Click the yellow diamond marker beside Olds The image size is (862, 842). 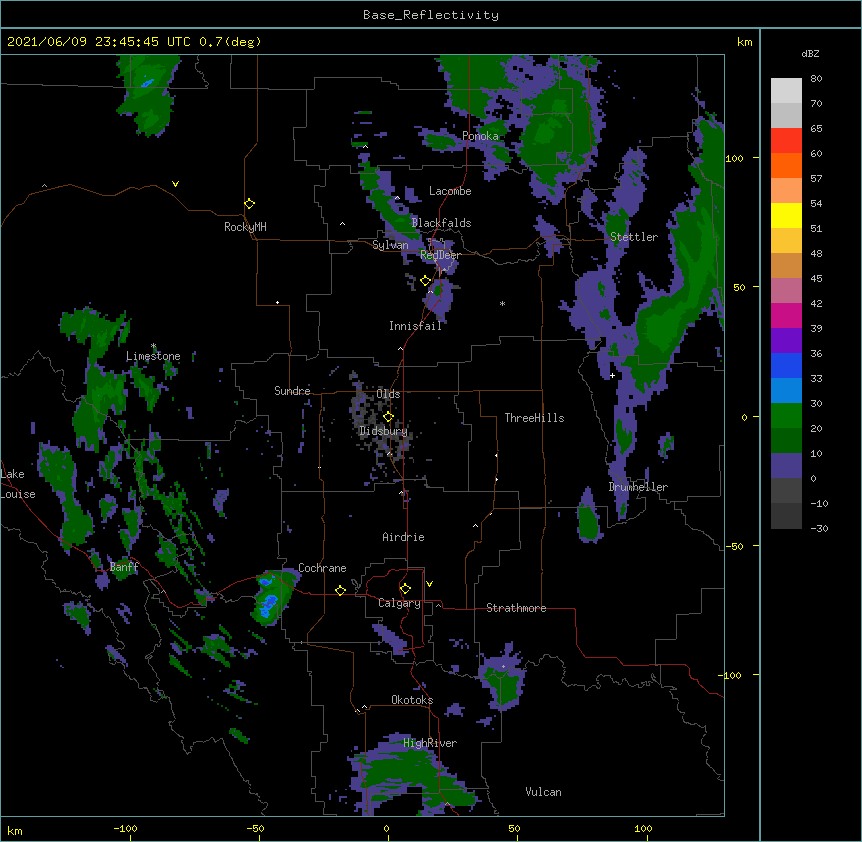pos(388,417)
